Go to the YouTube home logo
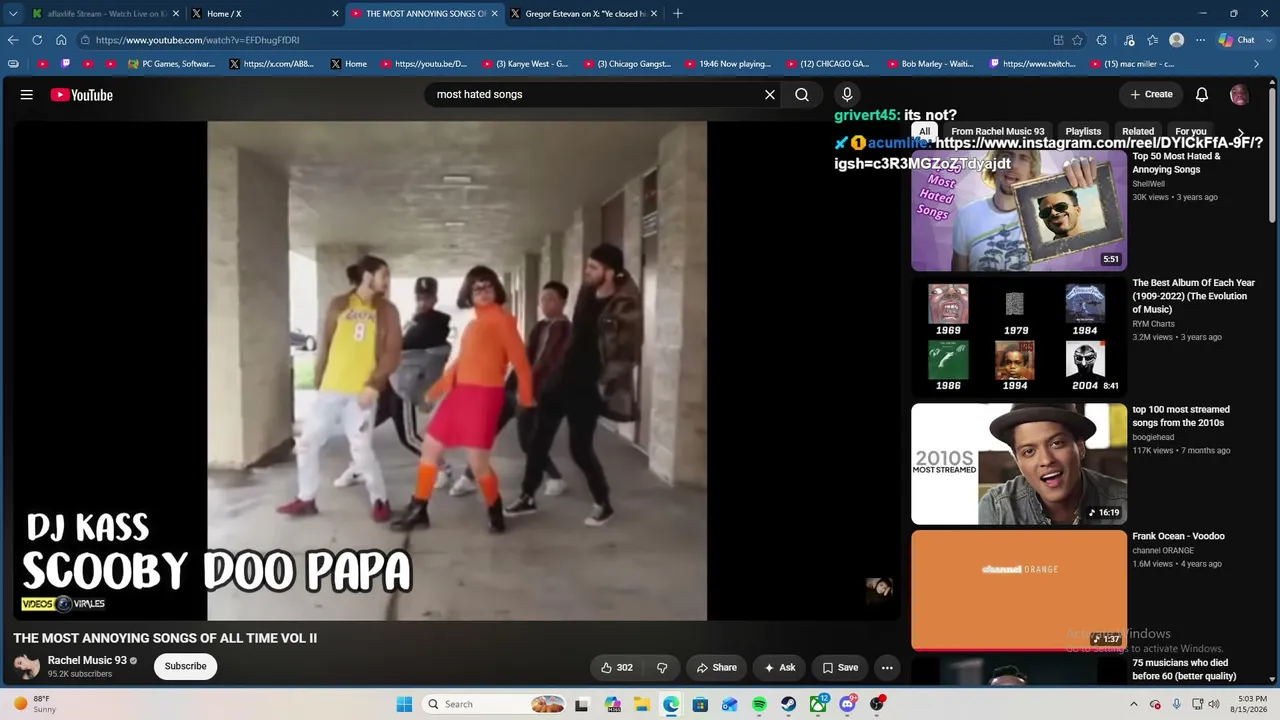This screenshot has height=720, width=1280. [x=82, y=95]
